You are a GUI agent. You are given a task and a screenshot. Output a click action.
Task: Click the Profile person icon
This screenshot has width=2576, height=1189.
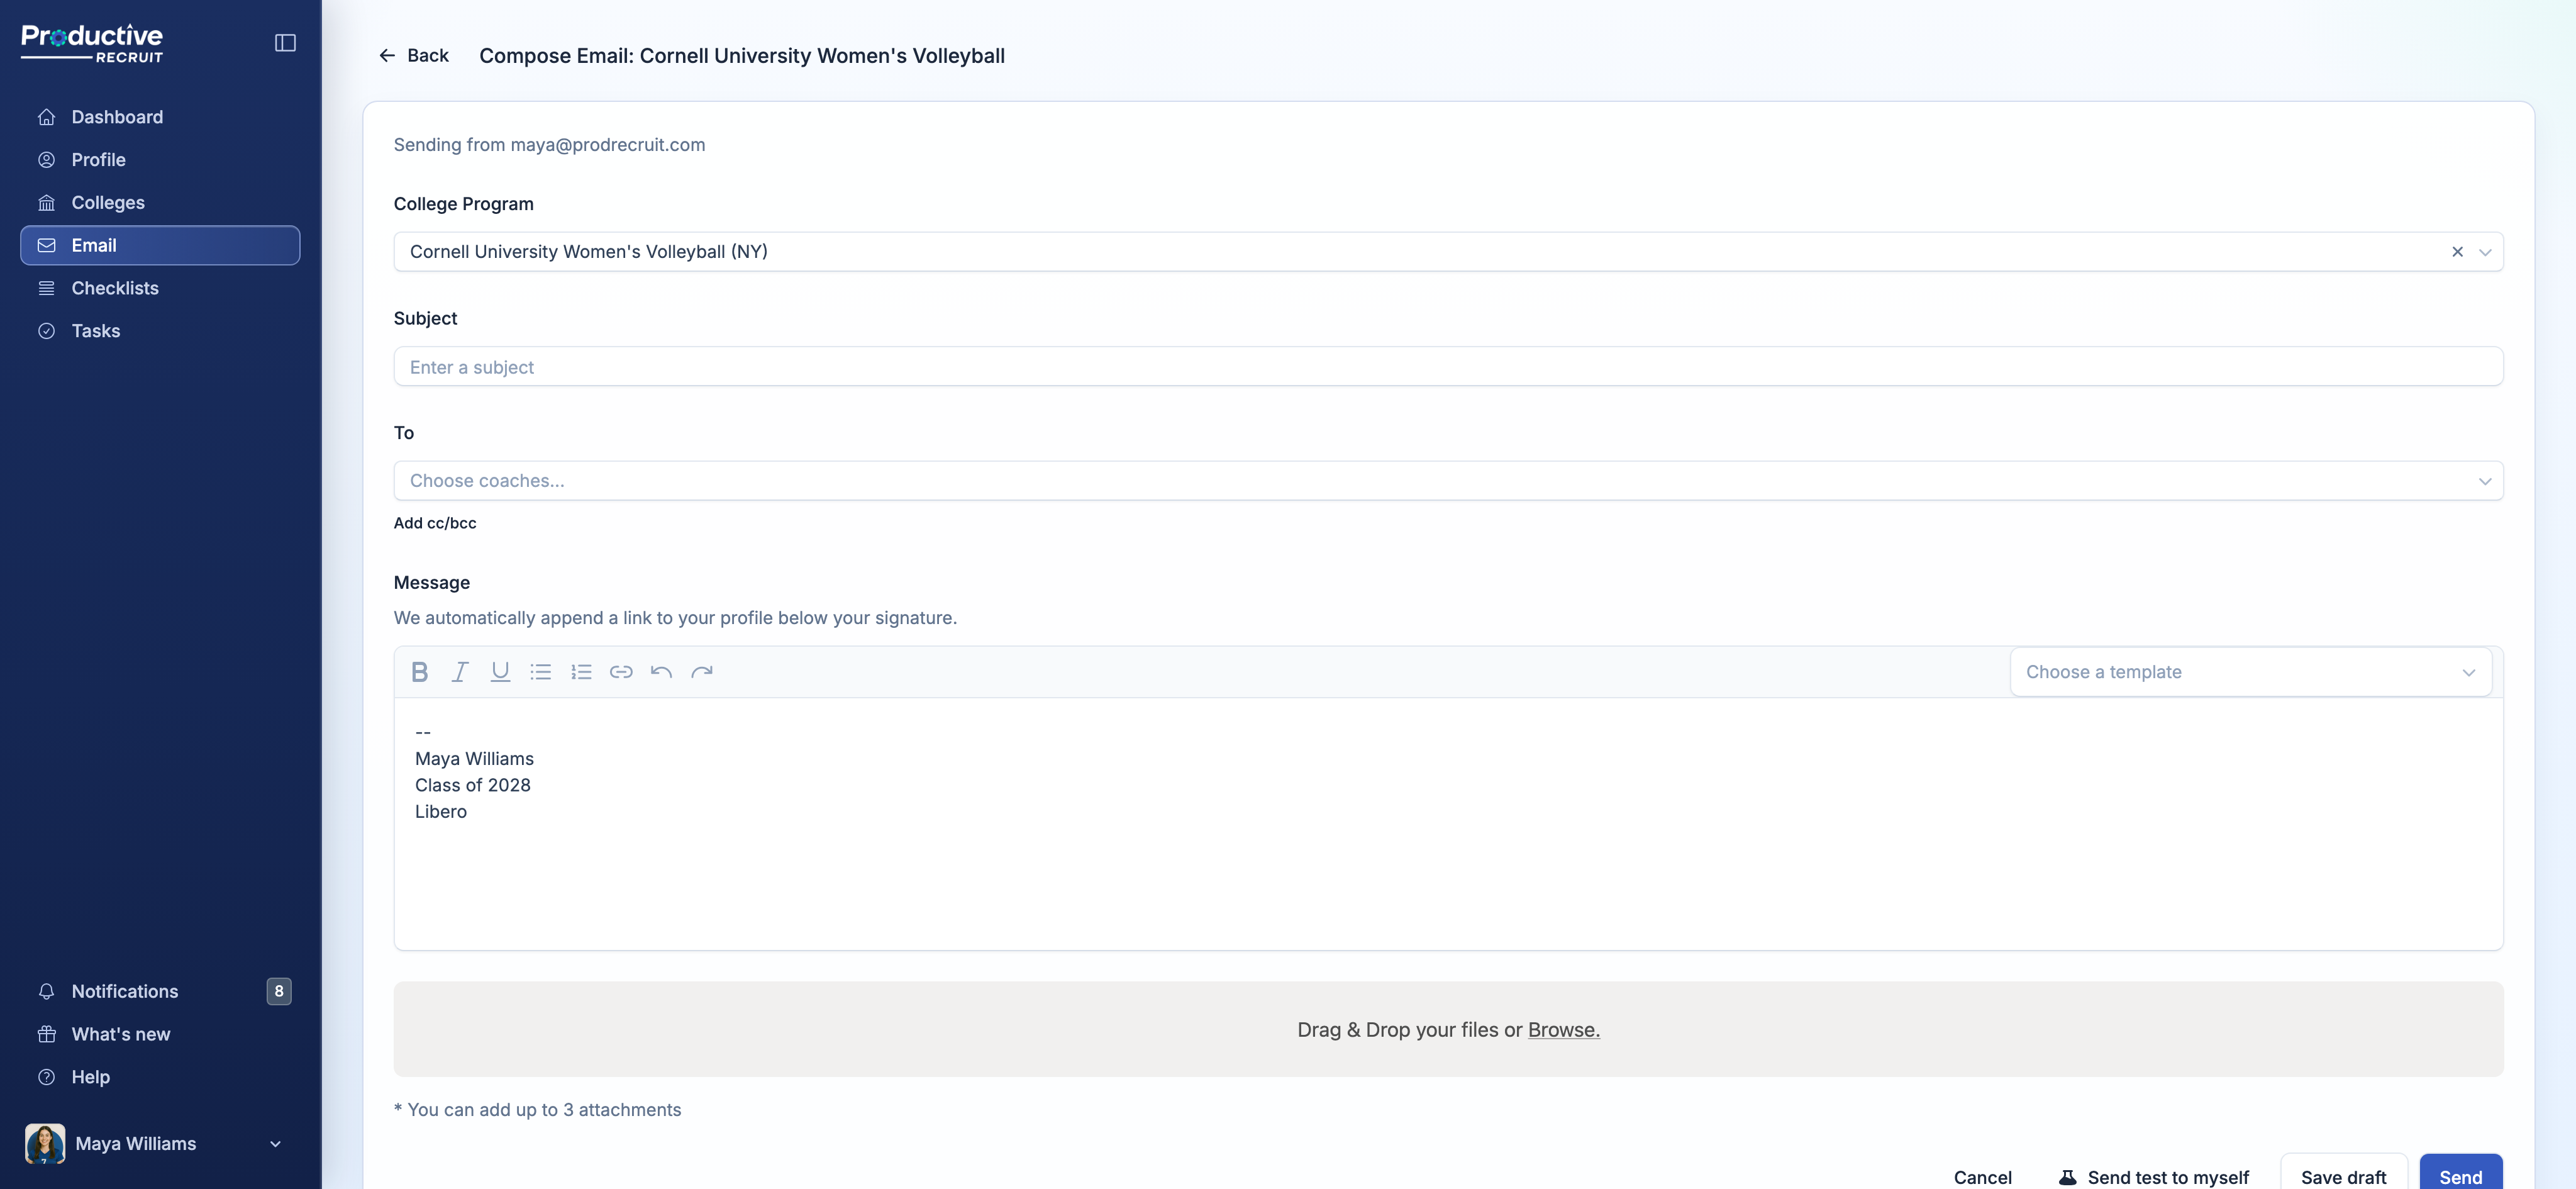pyautogui.click(x=46, y=160)
